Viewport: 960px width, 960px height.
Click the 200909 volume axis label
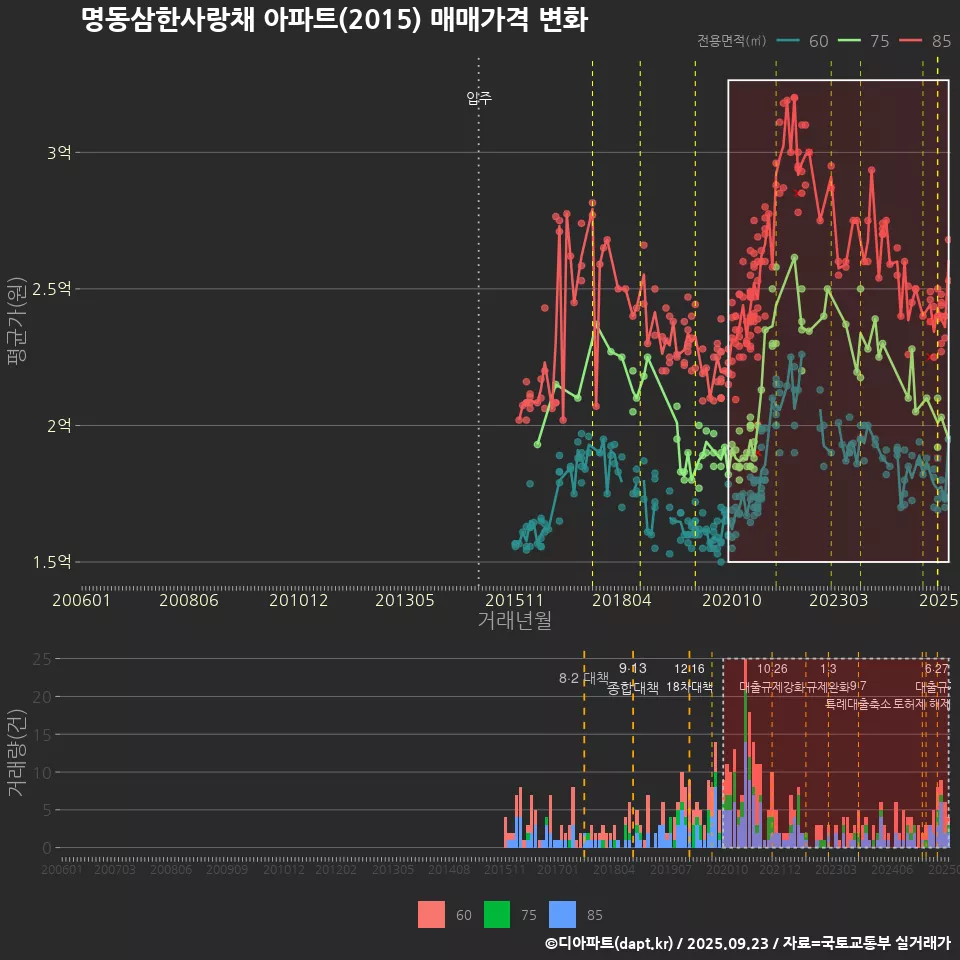(227, 869)
